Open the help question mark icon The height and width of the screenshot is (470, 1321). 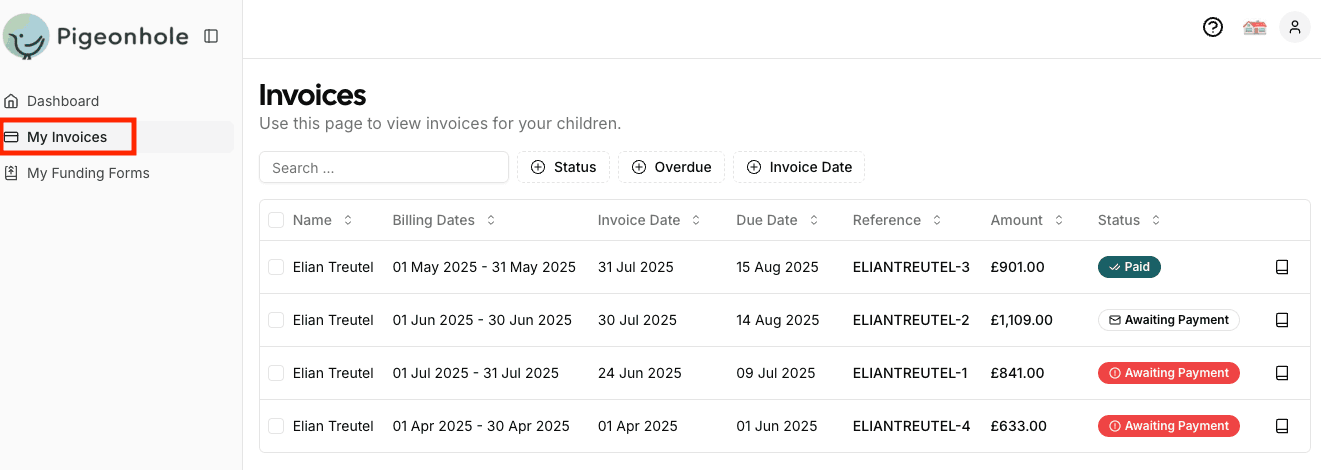click(x=1212, y=28)
